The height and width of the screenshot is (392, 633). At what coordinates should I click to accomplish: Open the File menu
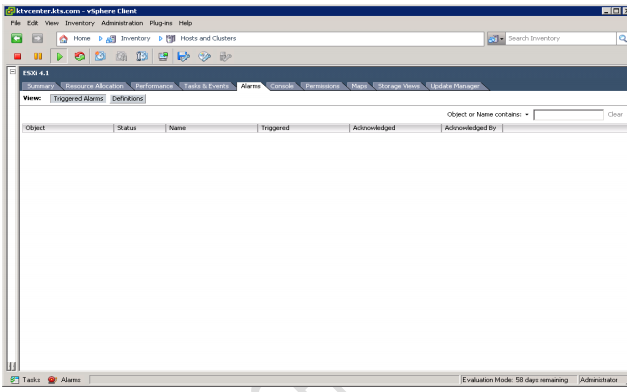click(15, 23)
